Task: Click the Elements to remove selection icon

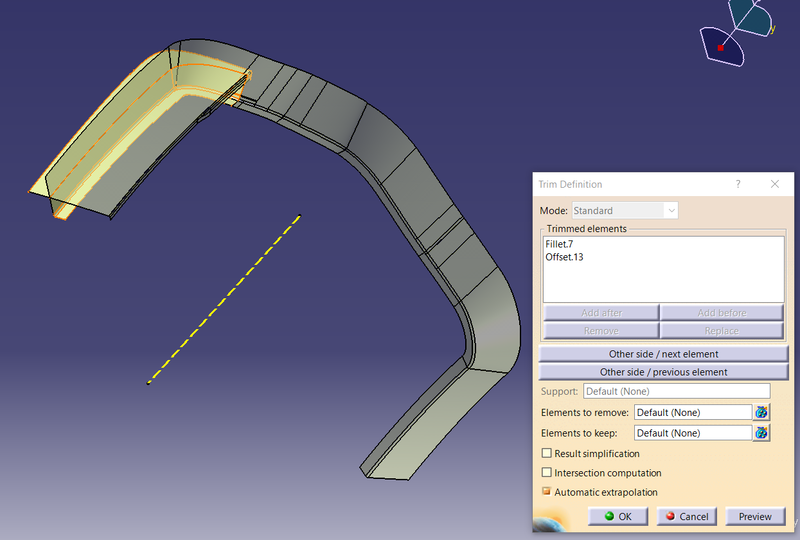Action: click(762, 412)
